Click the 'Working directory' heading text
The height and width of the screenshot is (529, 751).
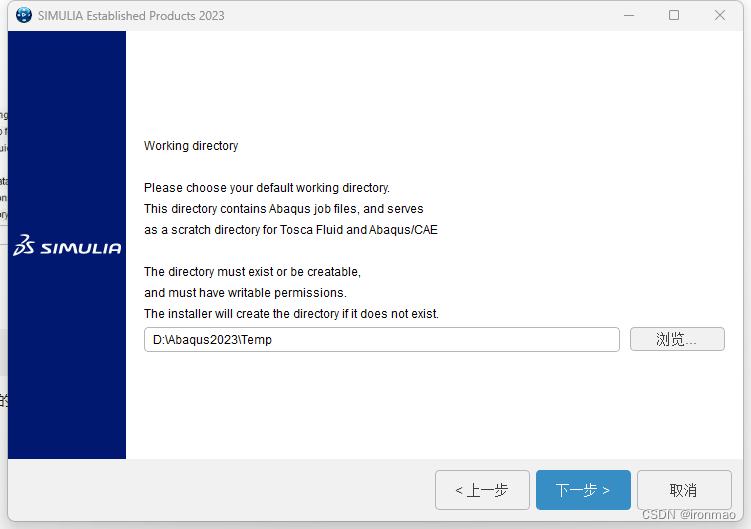click(x=191, y=146)
